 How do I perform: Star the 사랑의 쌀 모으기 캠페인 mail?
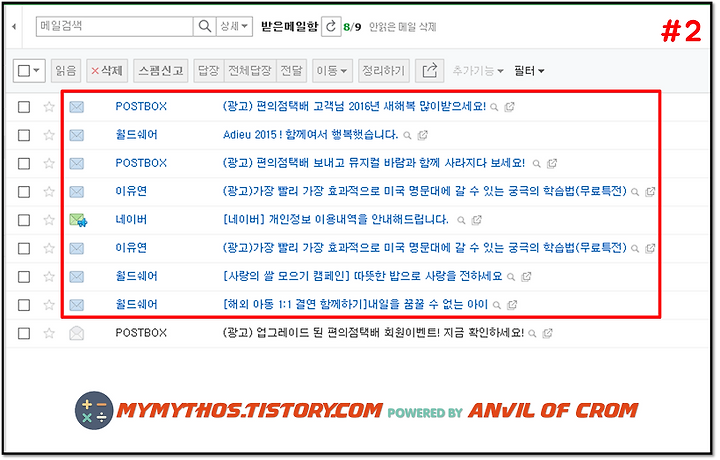49,276
